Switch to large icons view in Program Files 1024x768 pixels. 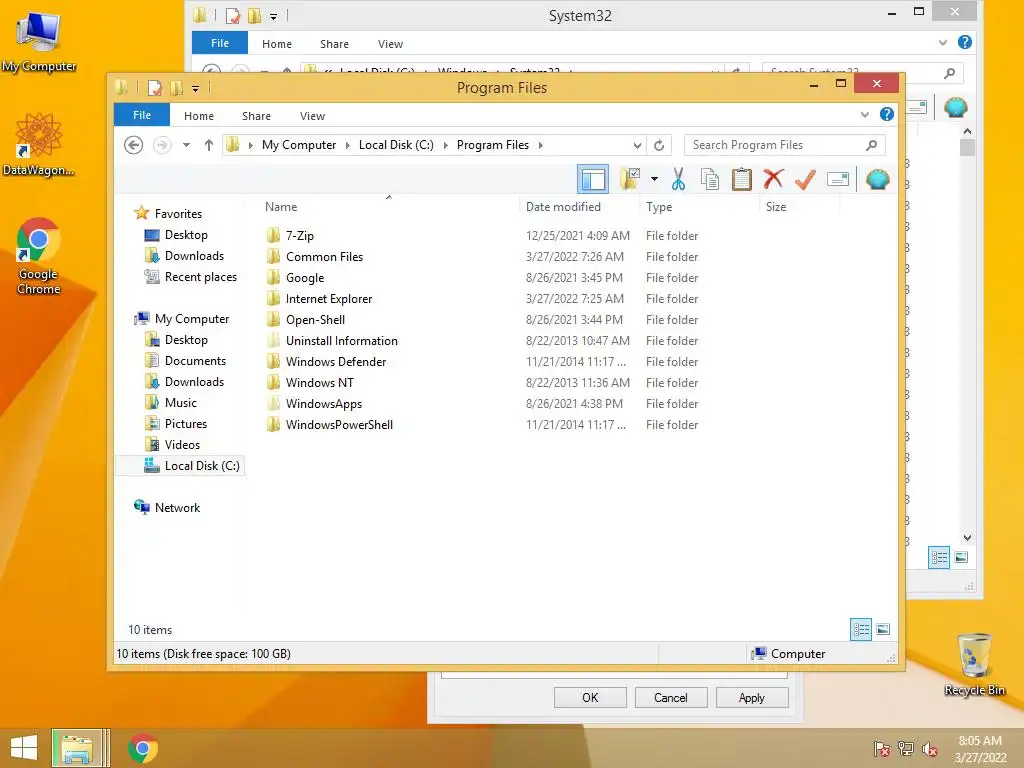pos(883,630)
